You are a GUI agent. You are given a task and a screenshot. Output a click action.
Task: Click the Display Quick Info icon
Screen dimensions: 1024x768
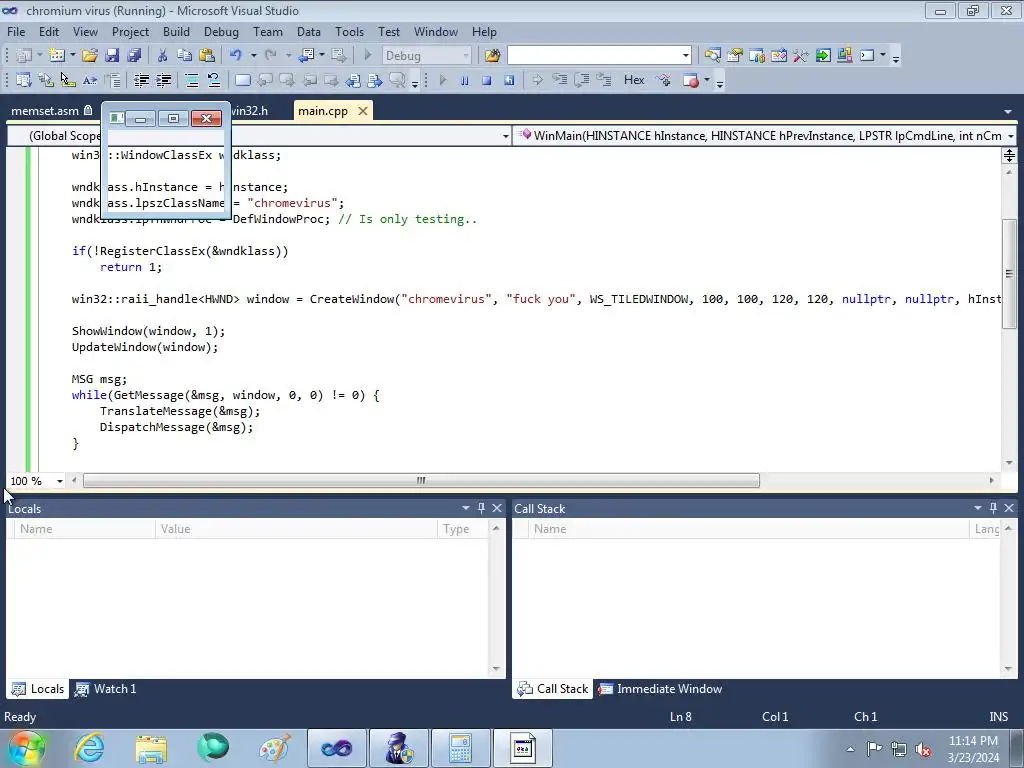68,80
